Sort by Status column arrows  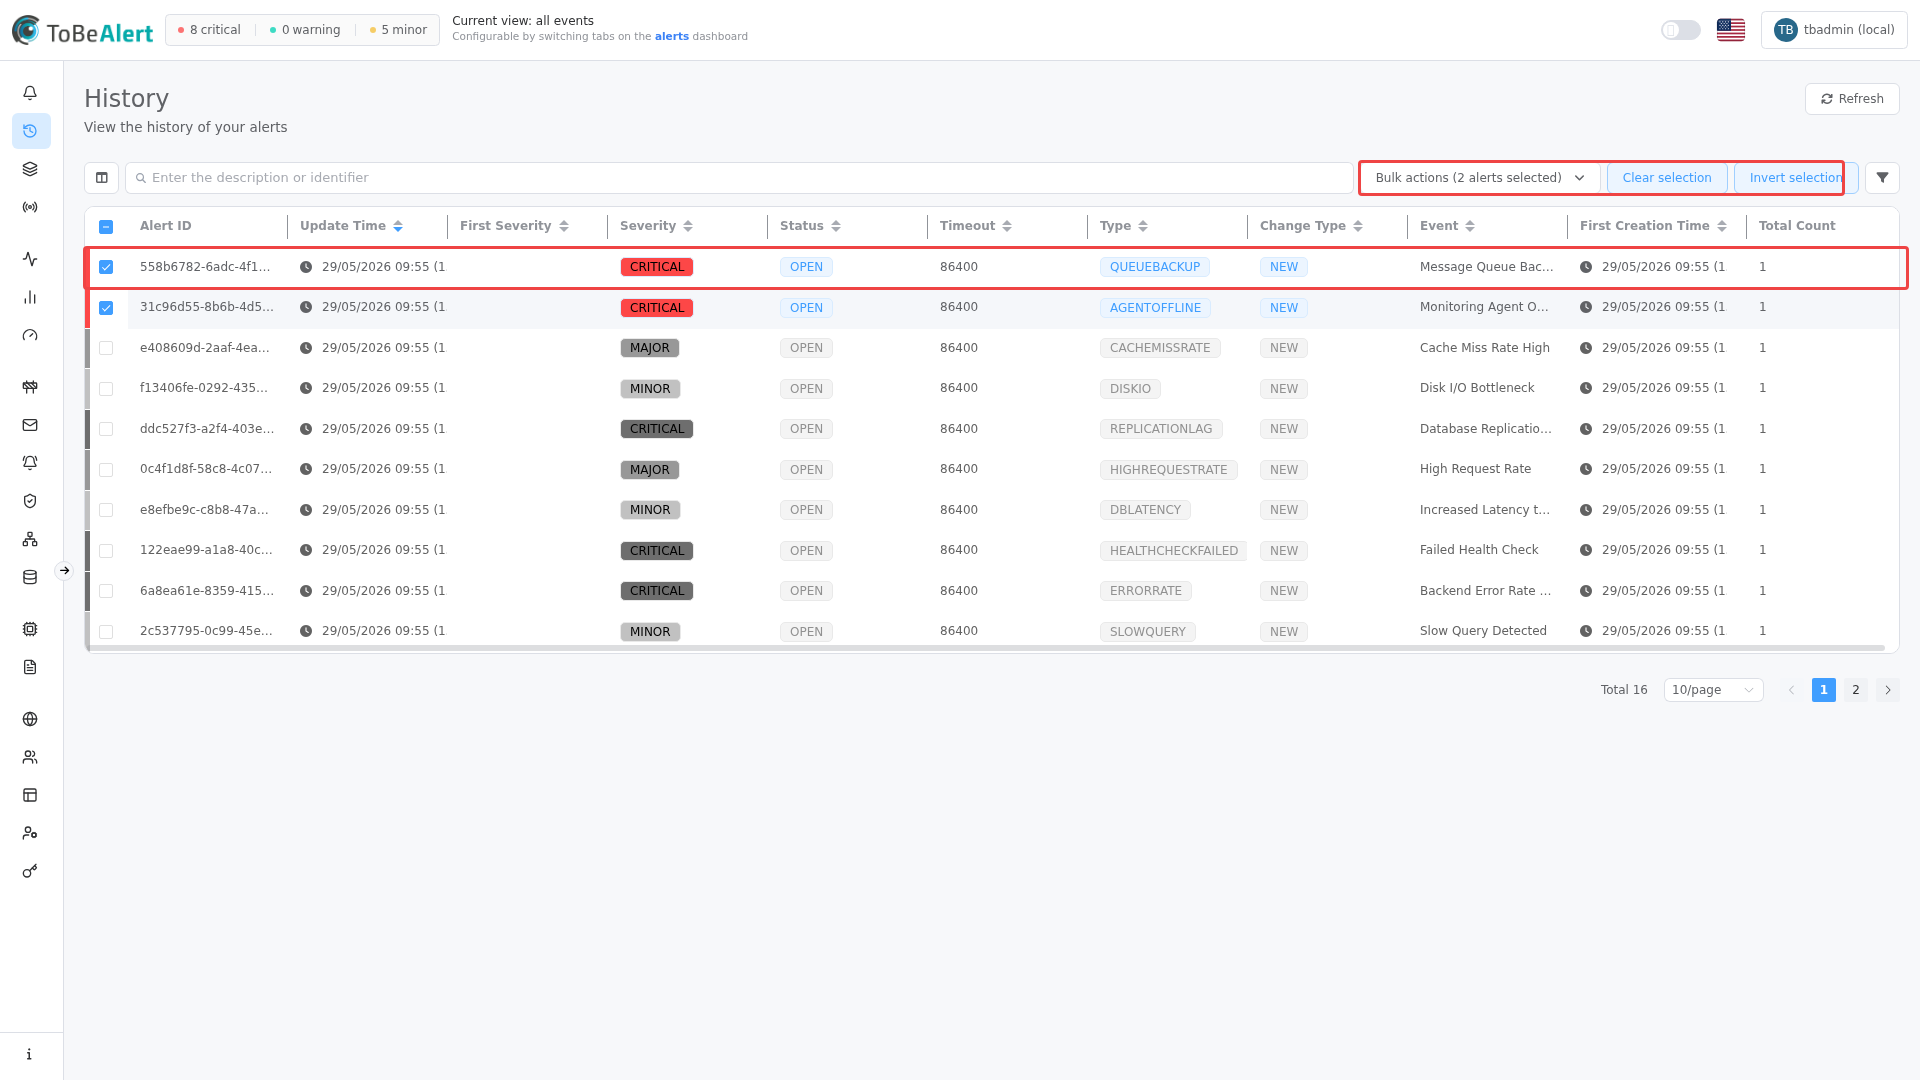coord(836,226)
